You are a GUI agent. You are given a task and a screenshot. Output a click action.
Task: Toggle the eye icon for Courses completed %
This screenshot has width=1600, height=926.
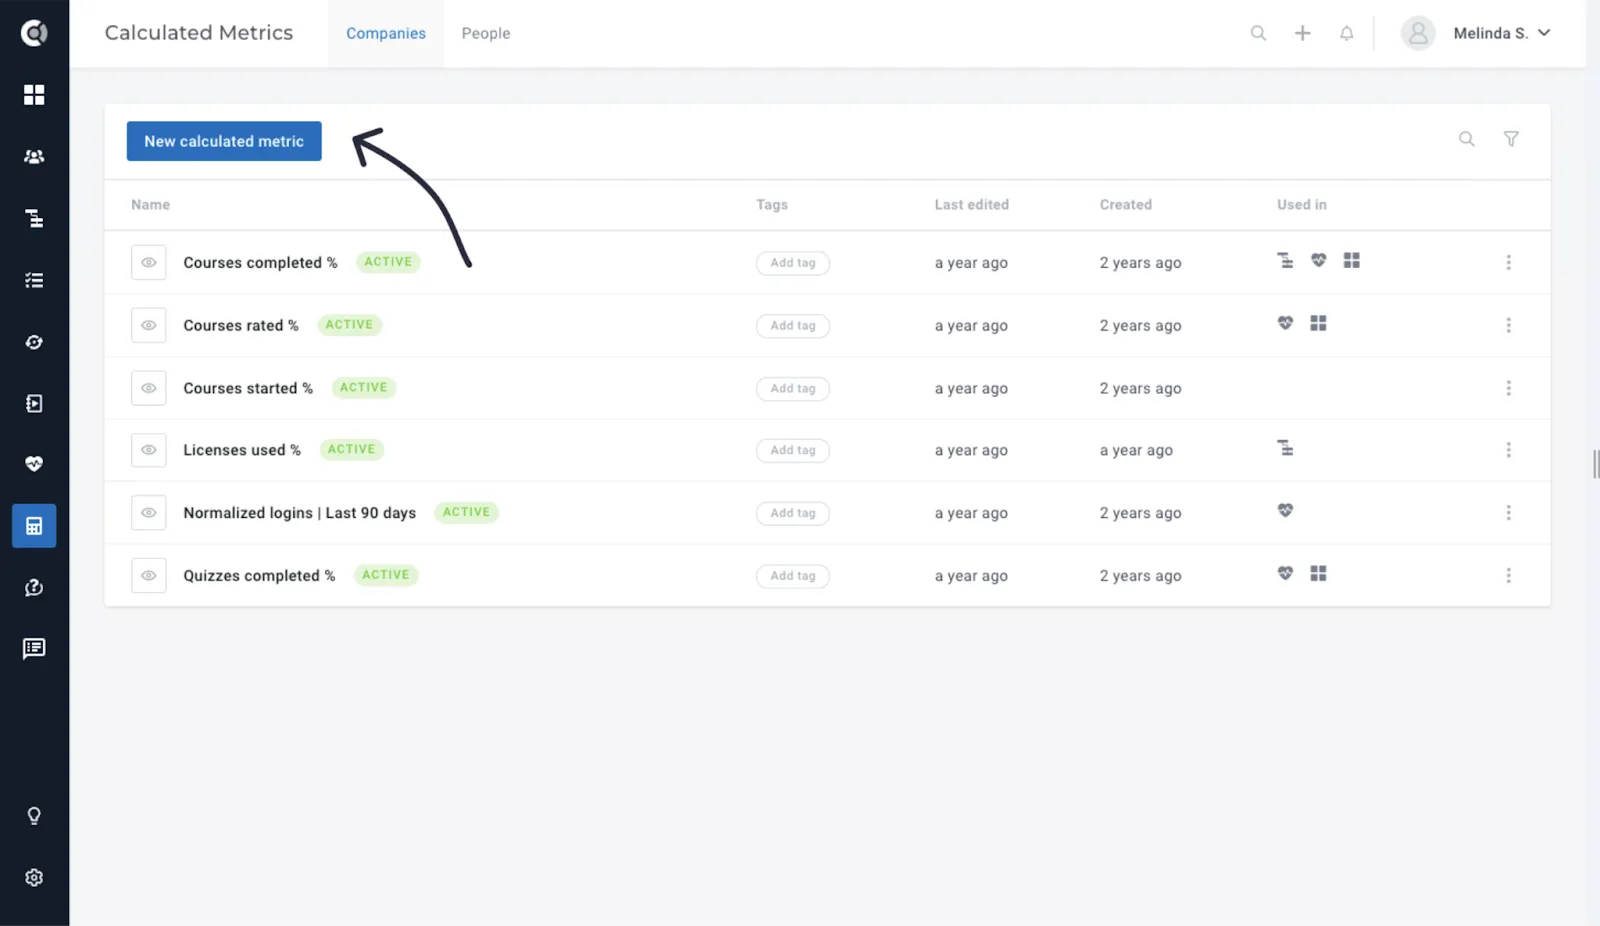(149, 263)
